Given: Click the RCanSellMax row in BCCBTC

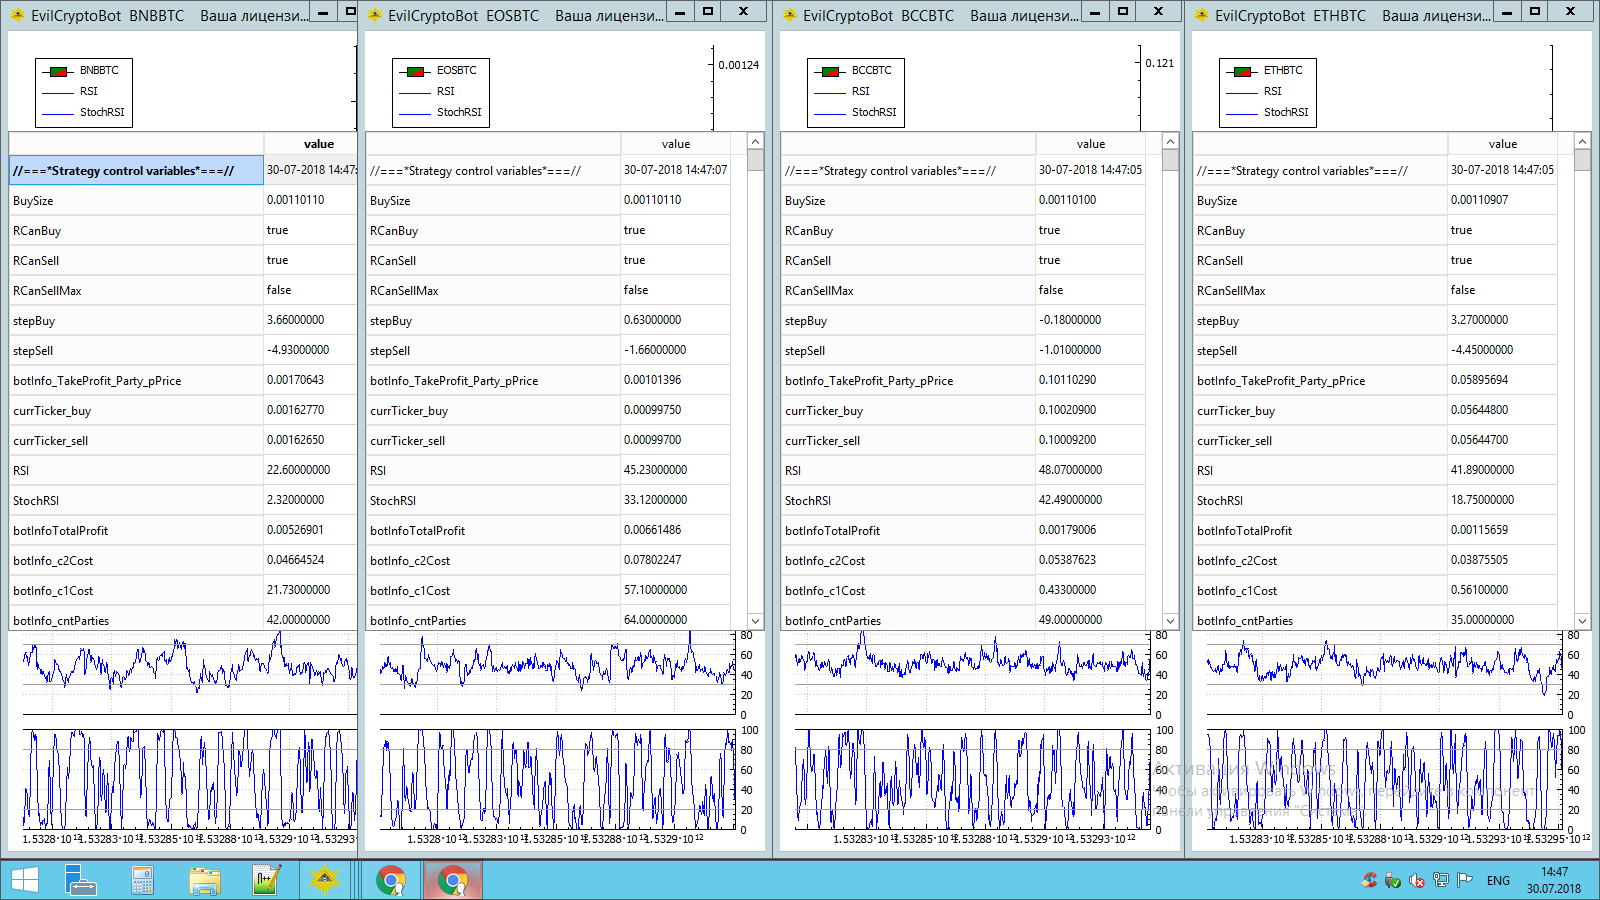Looking at the screenshot, I should (x=963, y=290).
